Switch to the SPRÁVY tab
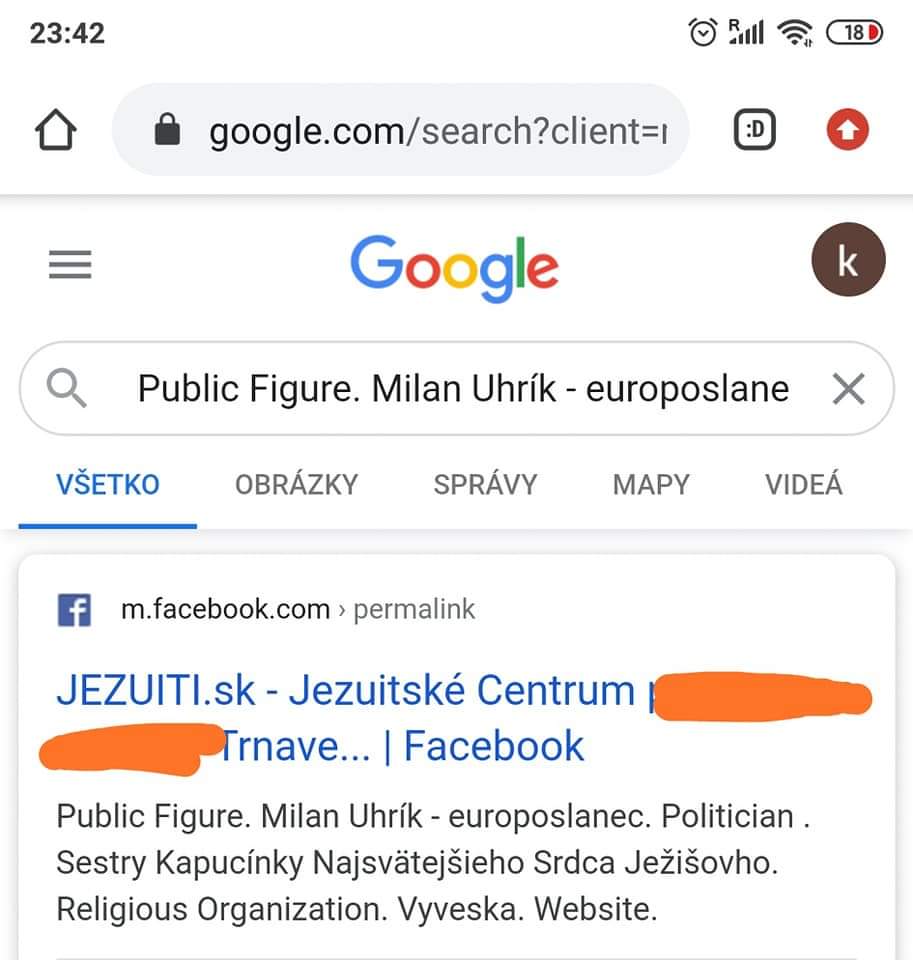The width and height of the screenshot is (913, 960). [x=485, y=485]
